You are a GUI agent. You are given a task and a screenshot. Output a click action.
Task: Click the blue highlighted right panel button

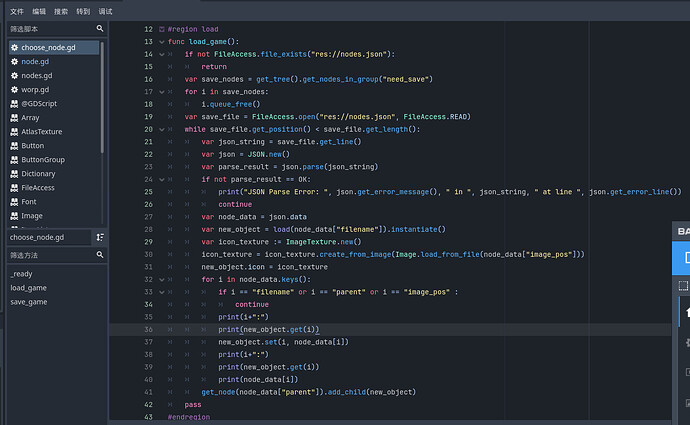click(x=683, y=258)
